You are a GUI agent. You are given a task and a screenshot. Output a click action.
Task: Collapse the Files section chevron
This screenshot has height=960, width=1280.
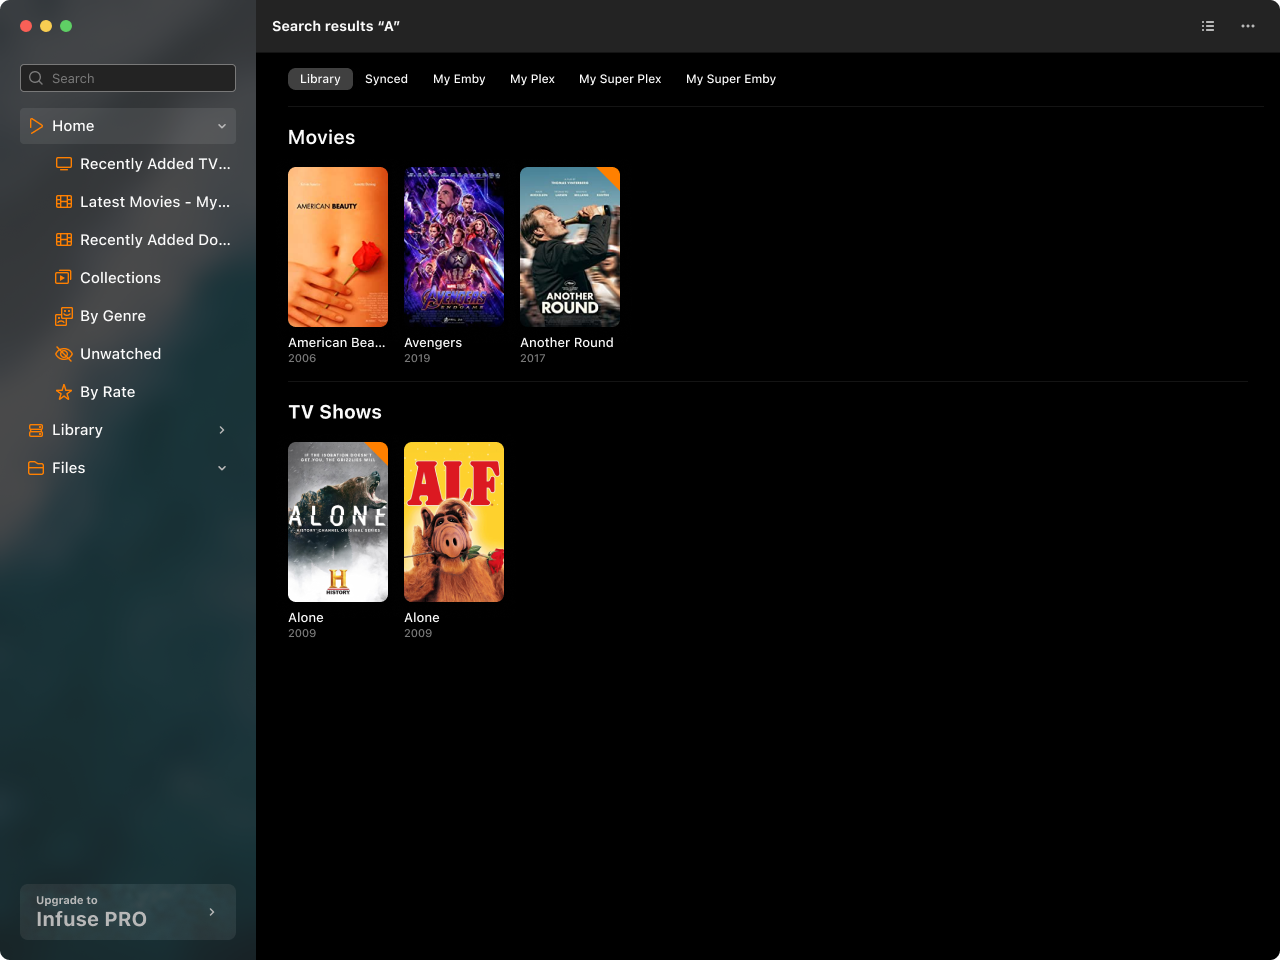pos(222,468)
